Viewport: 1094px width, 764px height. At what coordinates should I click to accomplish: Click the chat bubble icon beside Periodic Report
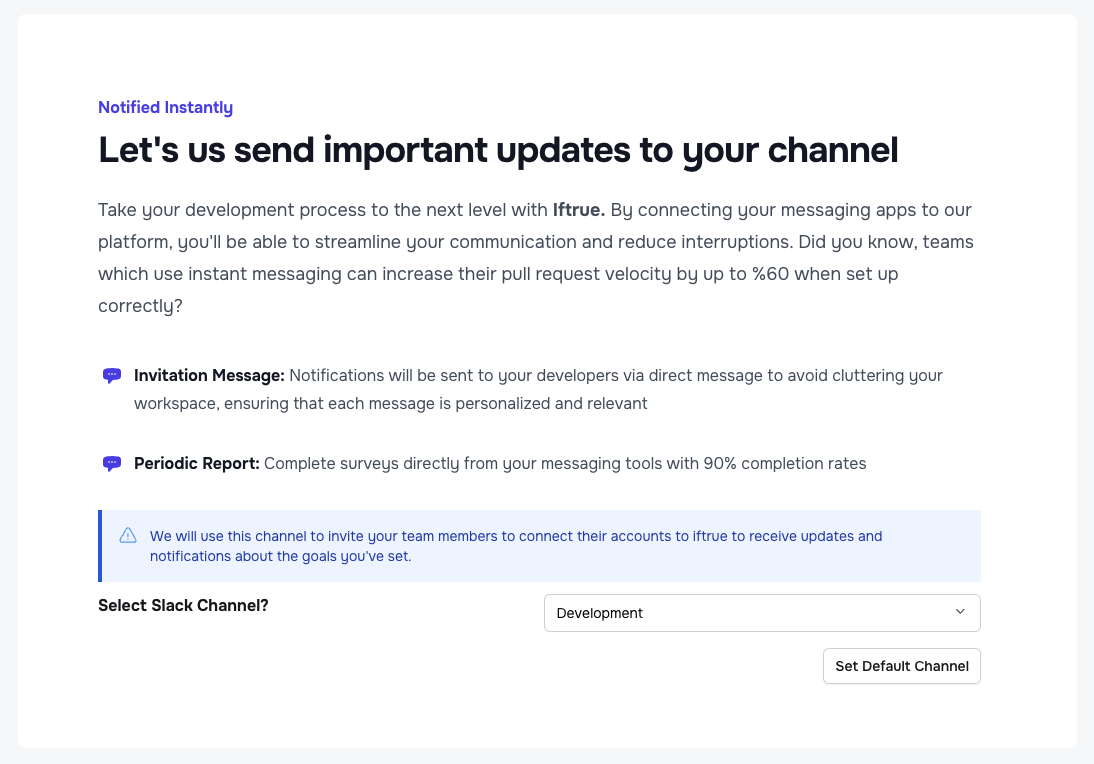112,464
